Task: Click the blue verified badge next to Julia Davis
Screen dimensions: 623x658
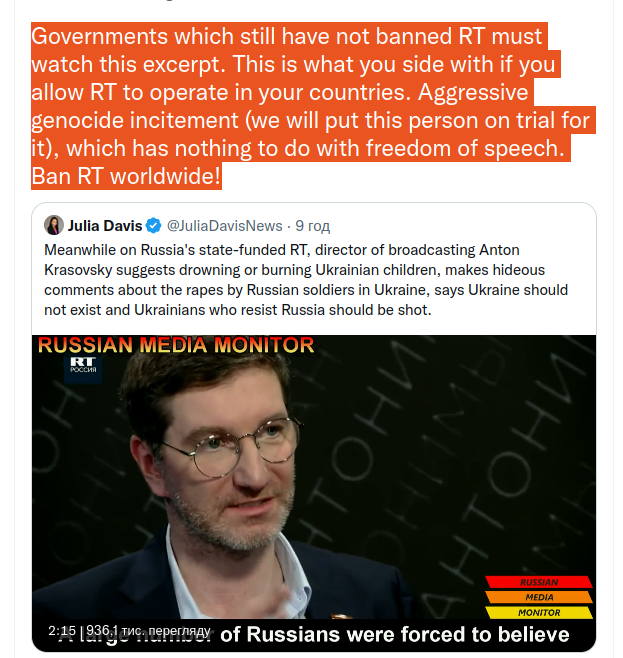Action: point(154,226)
